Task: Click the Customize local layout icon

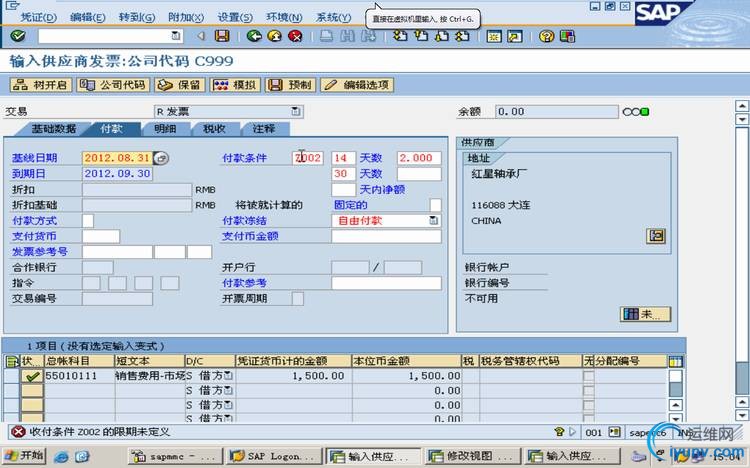Action: (x=567, y=36)
